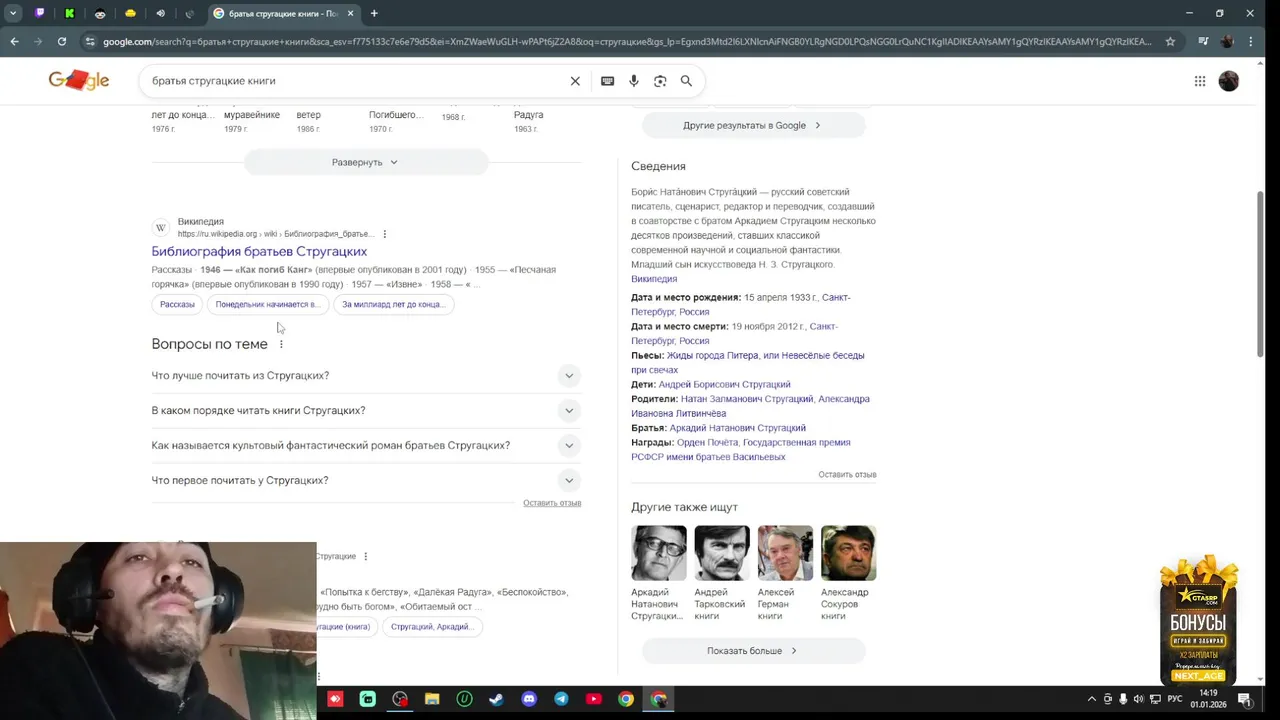Expand Что лучше почитать из Стругацких?

pos(366,376)
